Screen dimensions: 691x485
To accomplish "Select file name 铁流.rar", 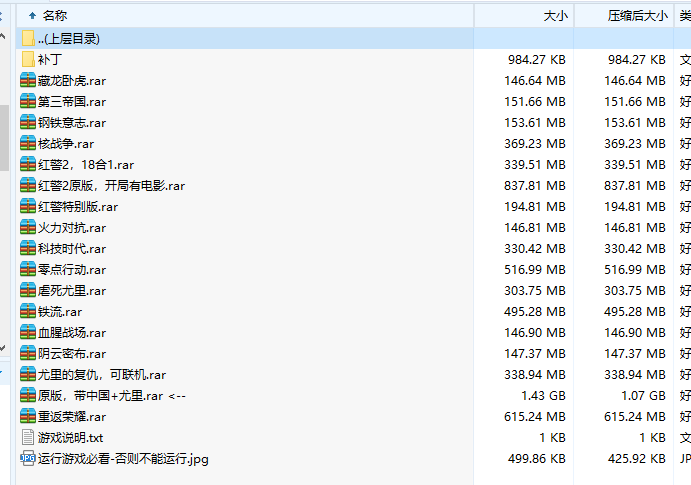I will point(60,312).
